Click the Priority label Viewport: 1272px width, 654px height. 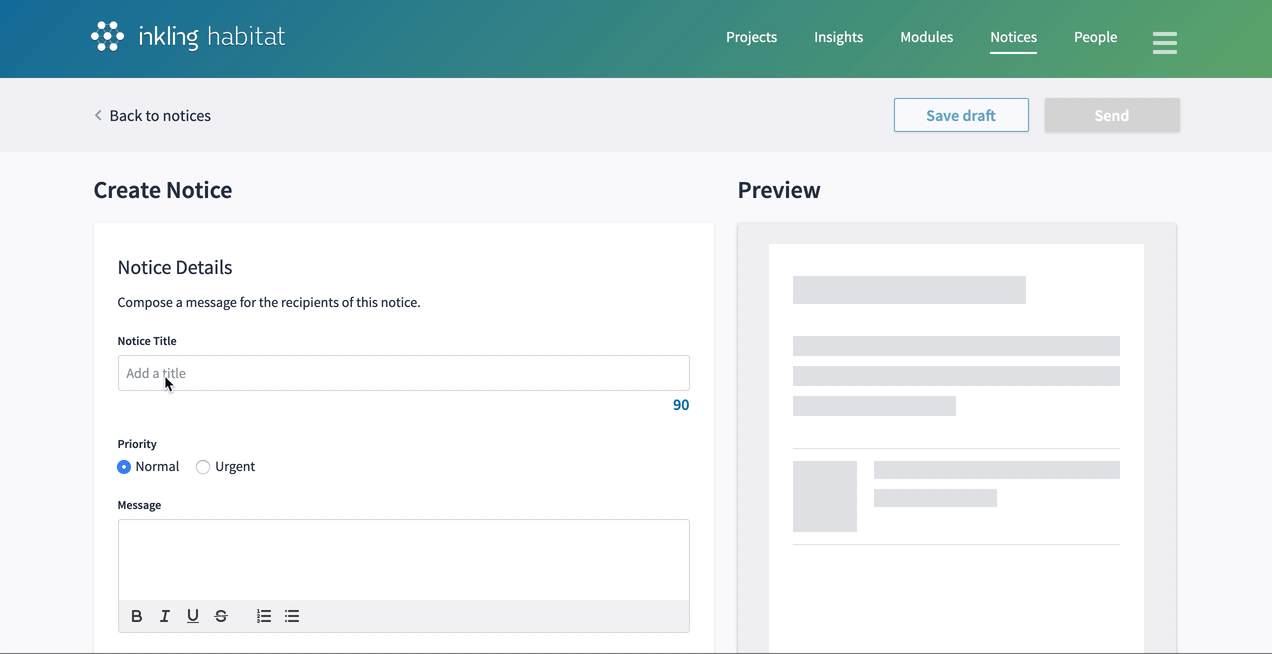137,444
